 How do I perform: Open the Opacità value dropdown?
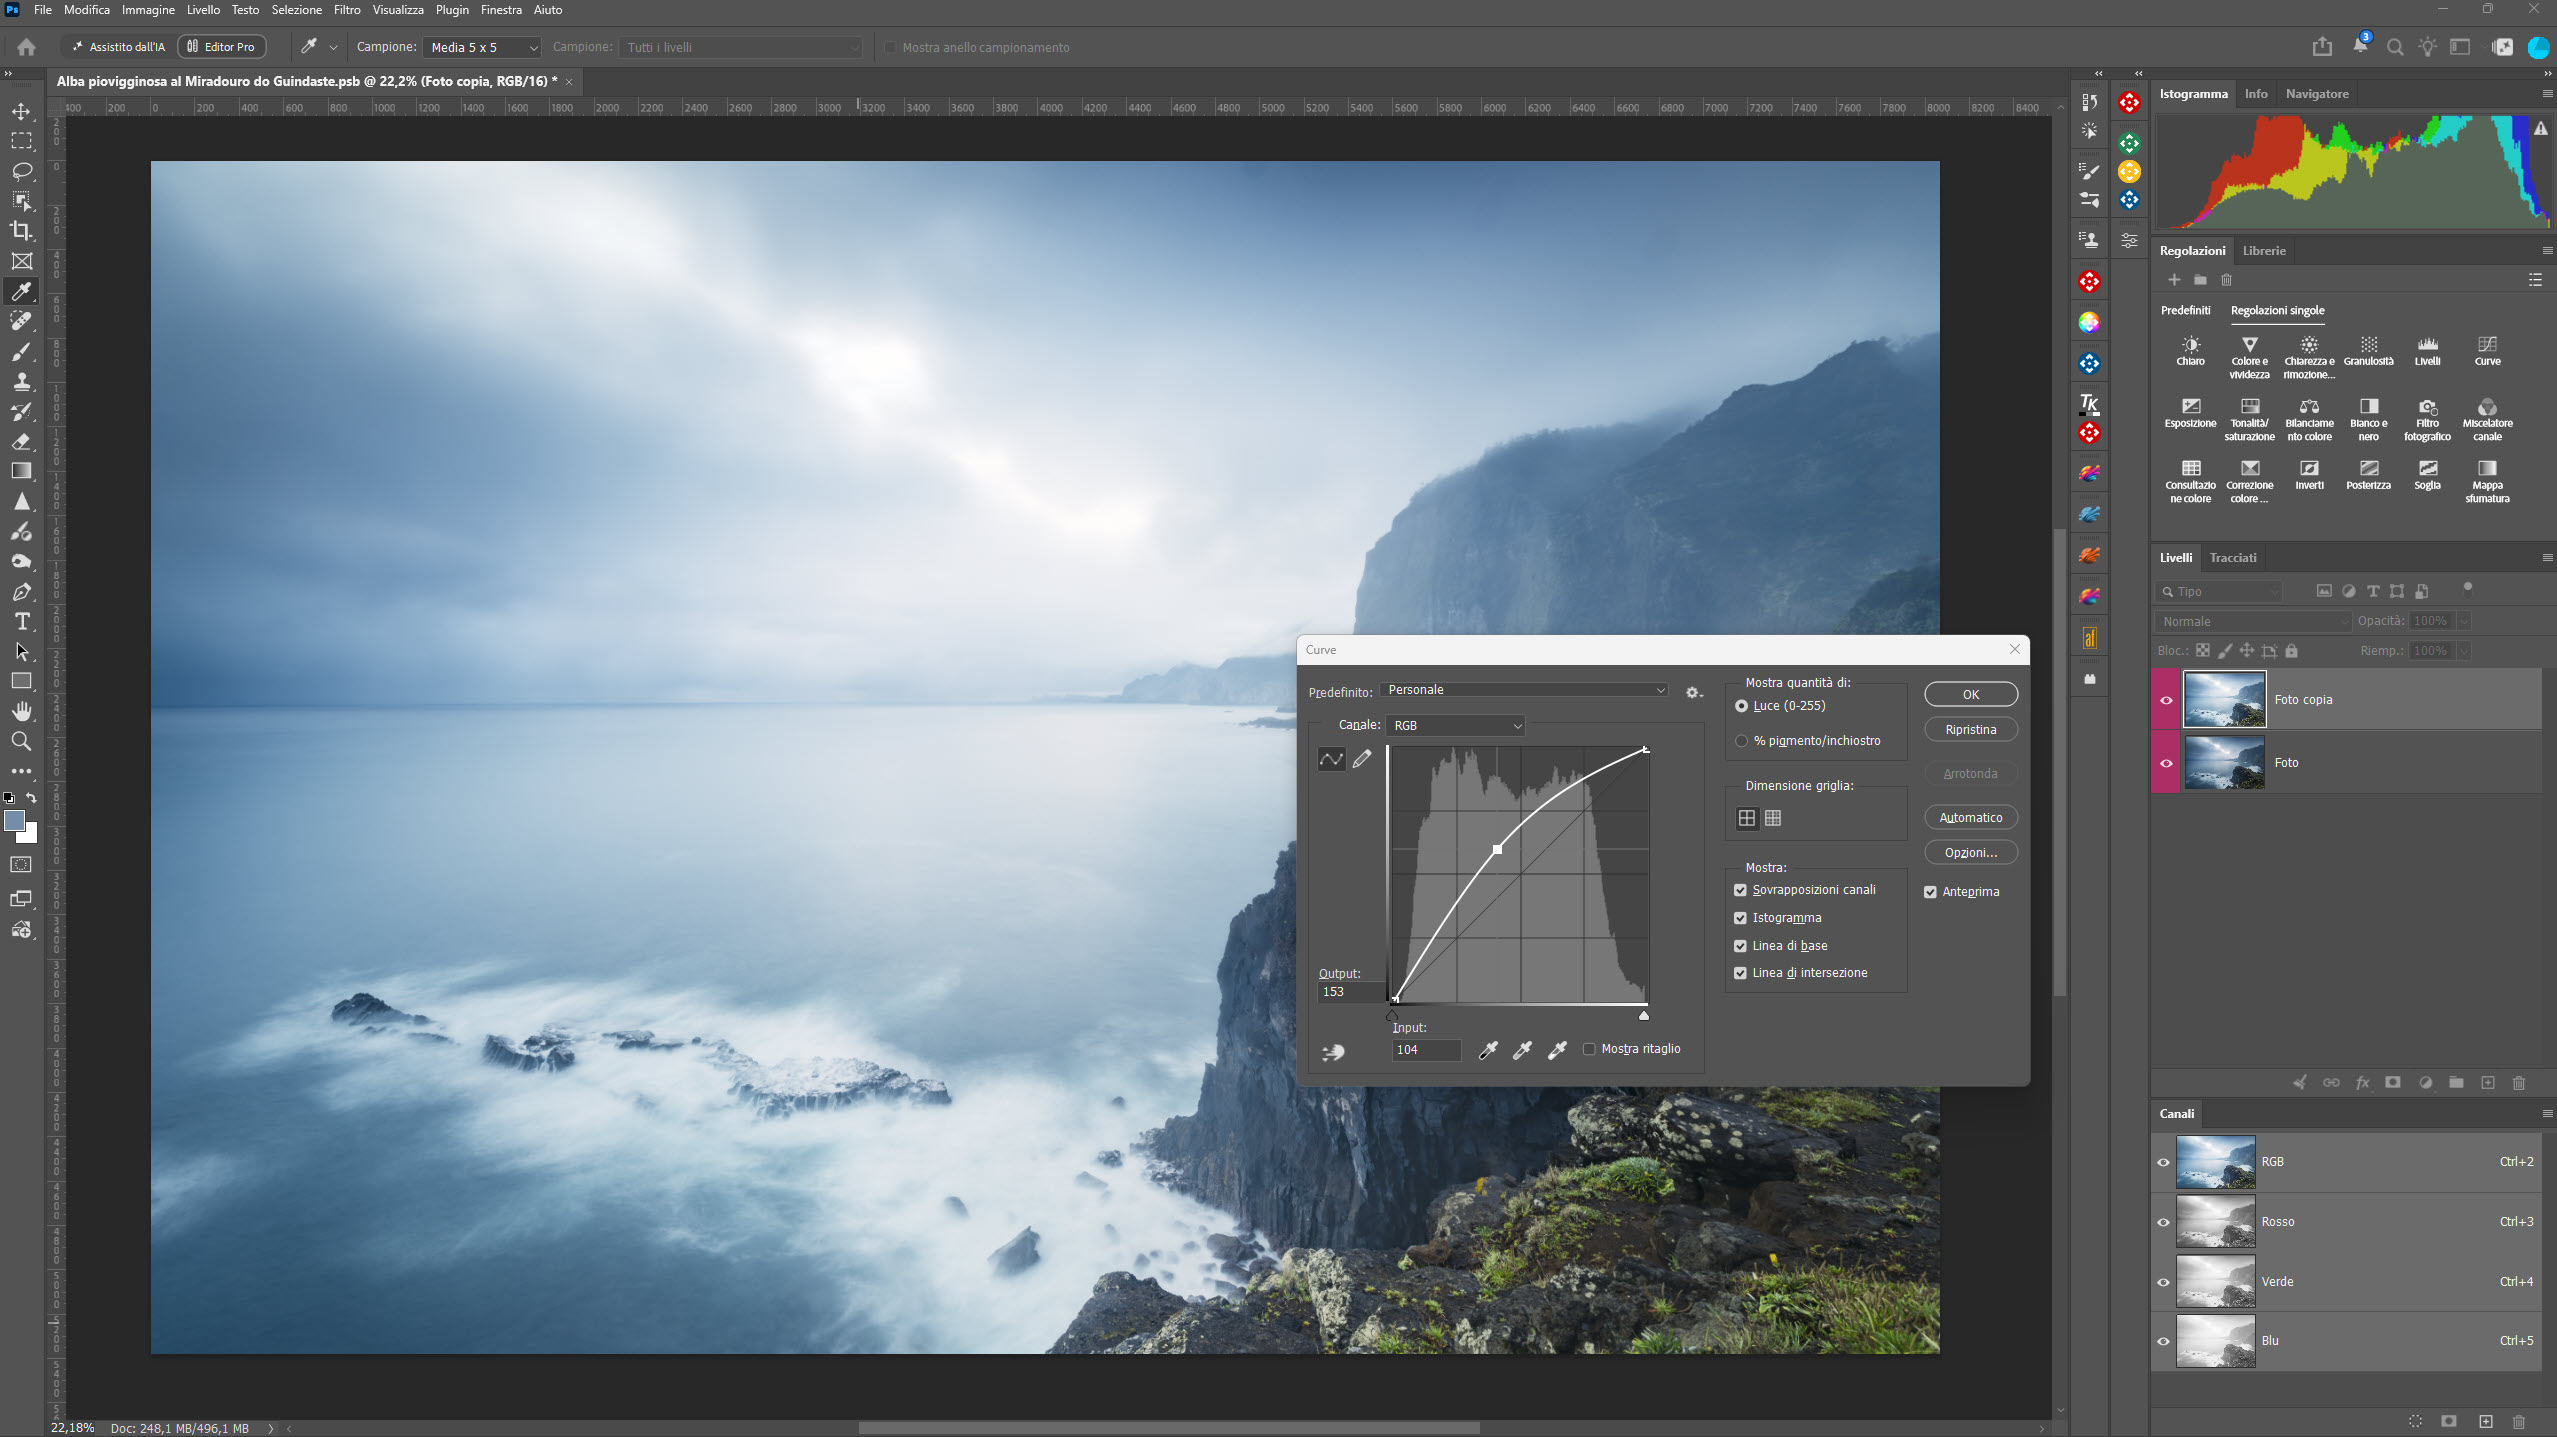point(2463,621)
